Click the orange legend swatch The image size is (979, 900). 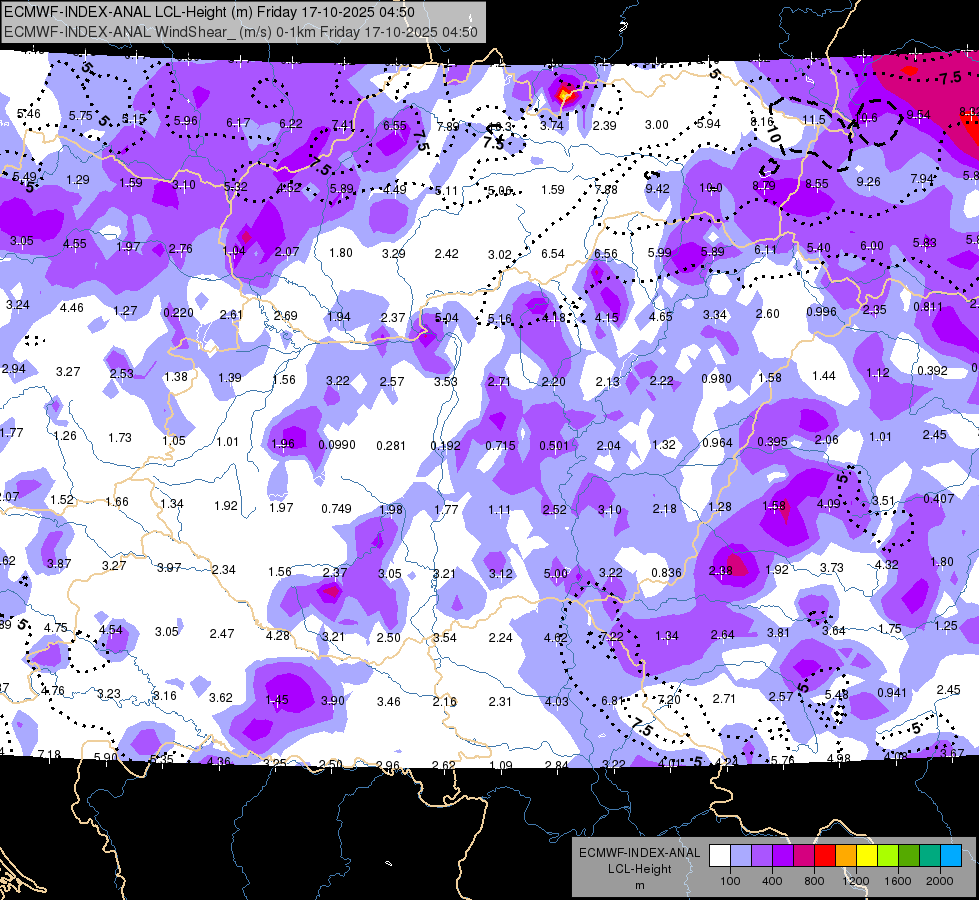(846, 856)
